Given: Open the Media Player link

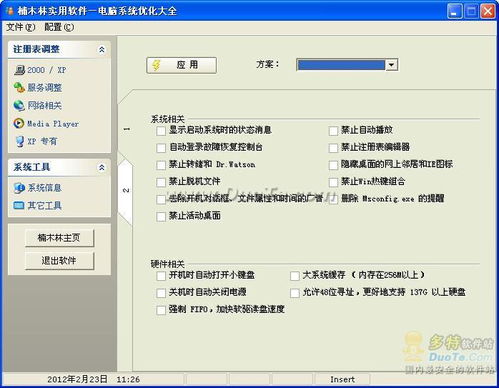Looking at the screenshot, I should tap(53, 124).
